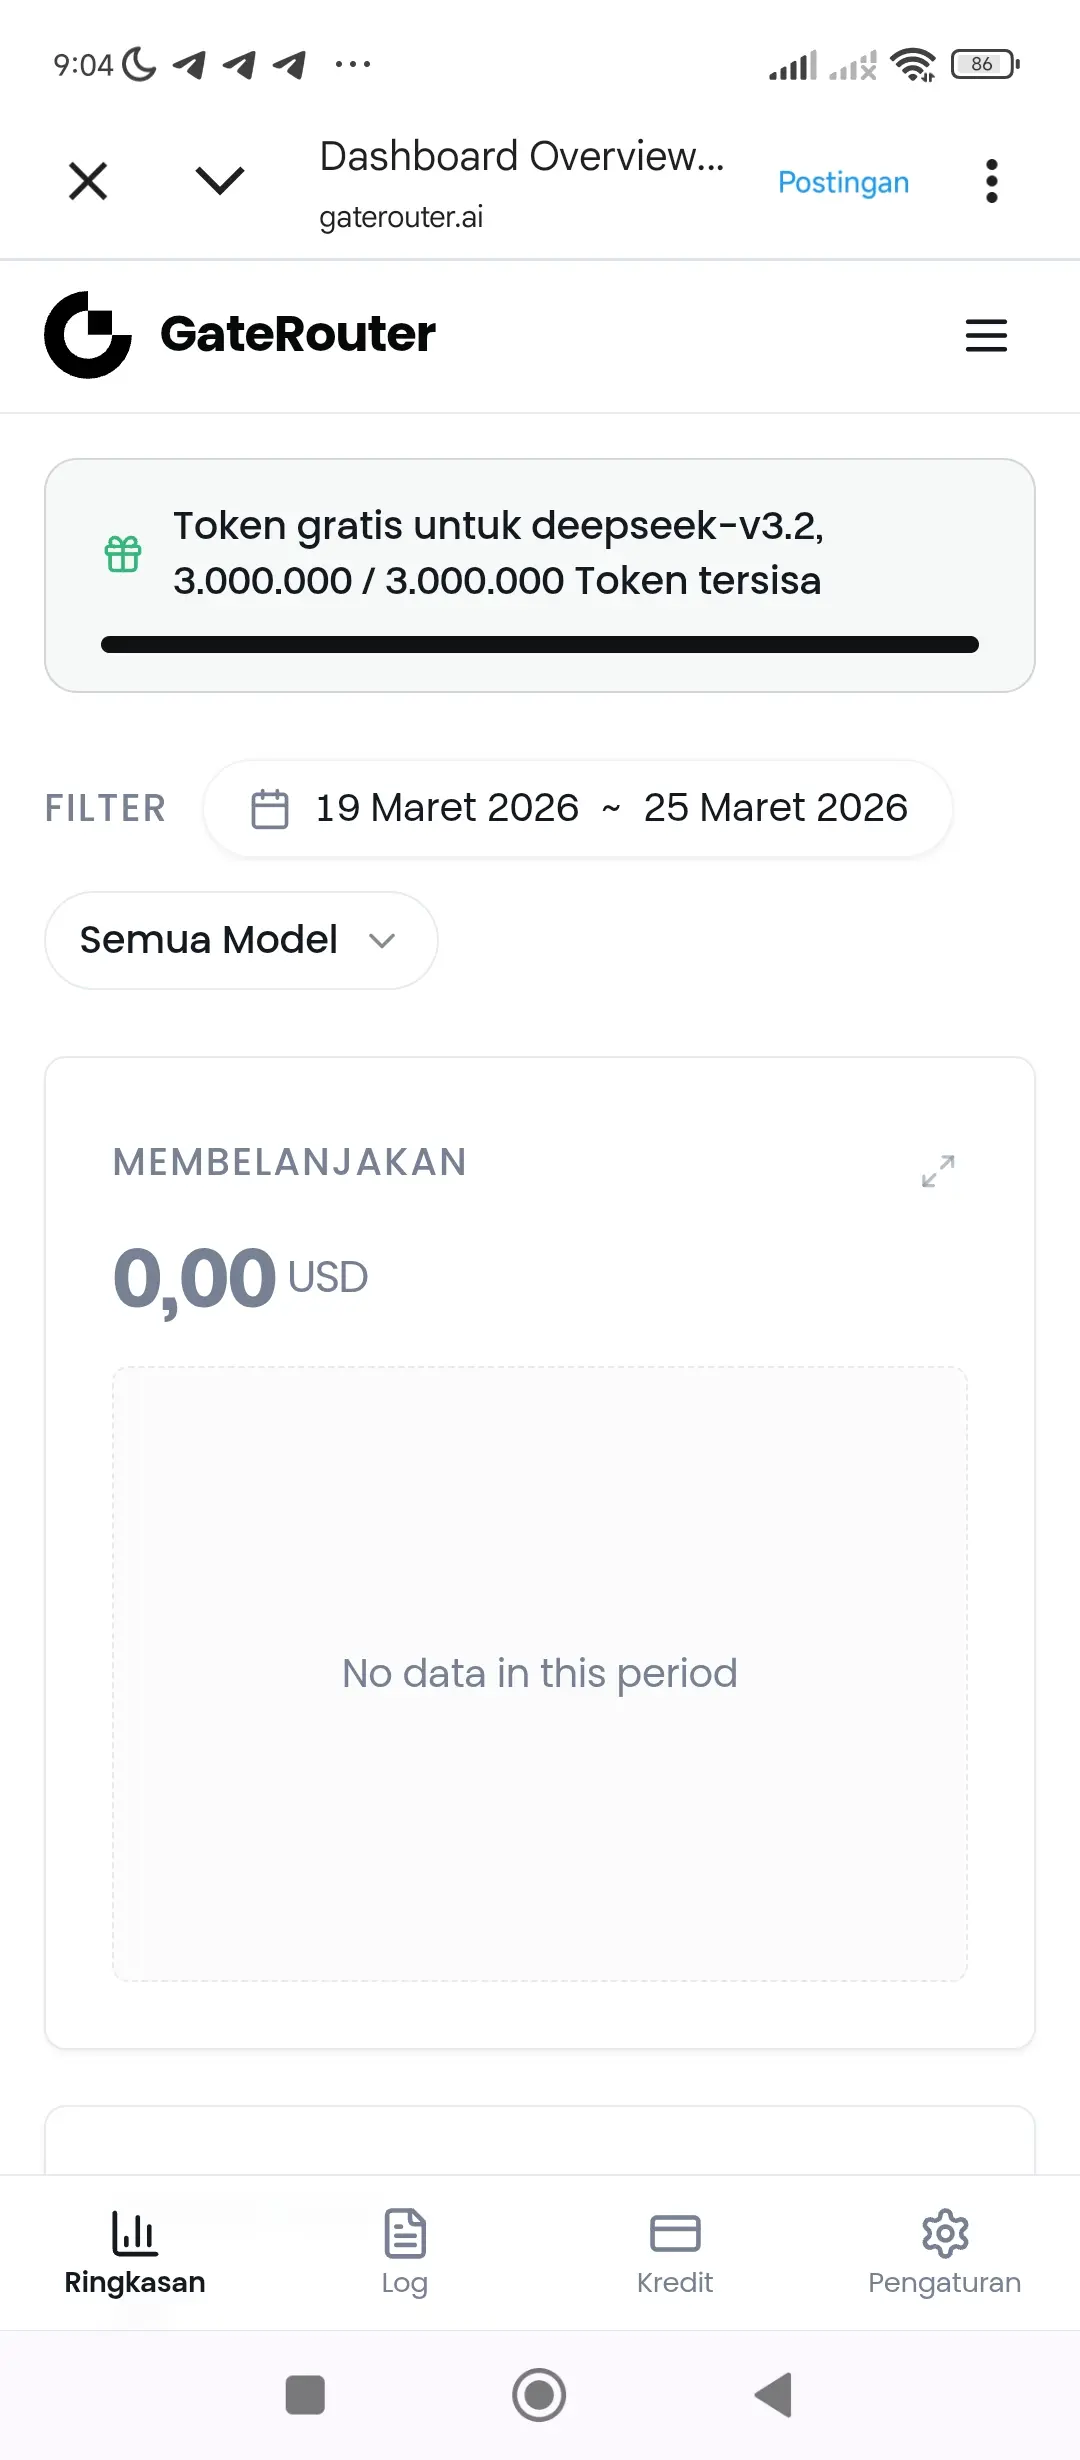The image size is (1080, 2460).
Task: Collapse browser with the down chevron
Action: (220, 181)
